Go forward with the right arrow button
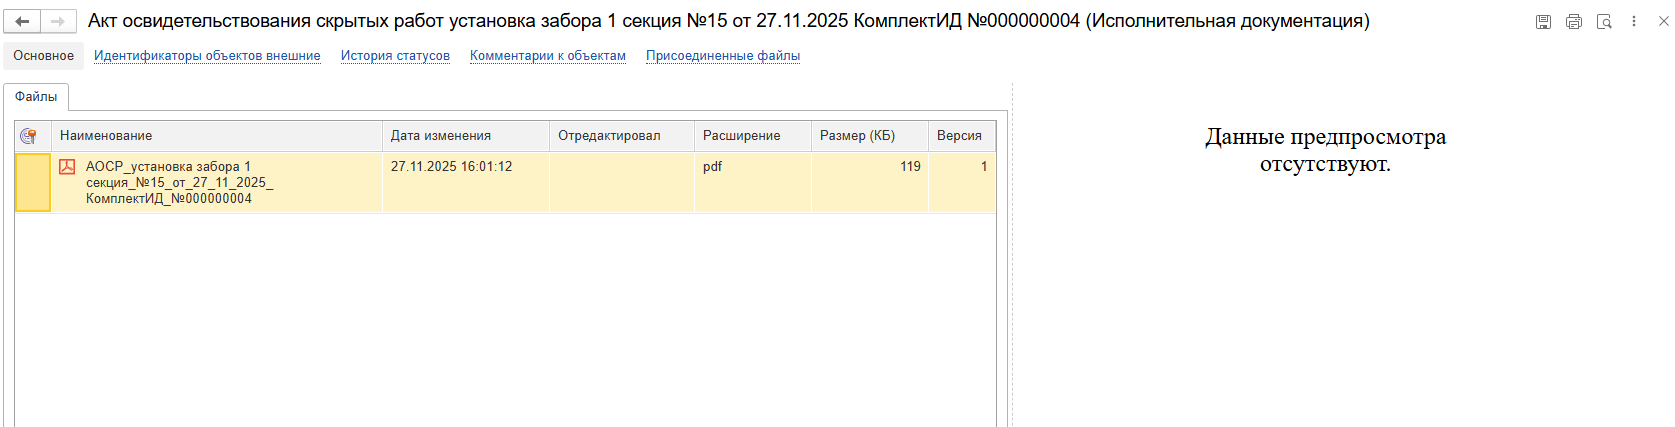This screenshot has height=427, width=1675. [x=57, y=21]
